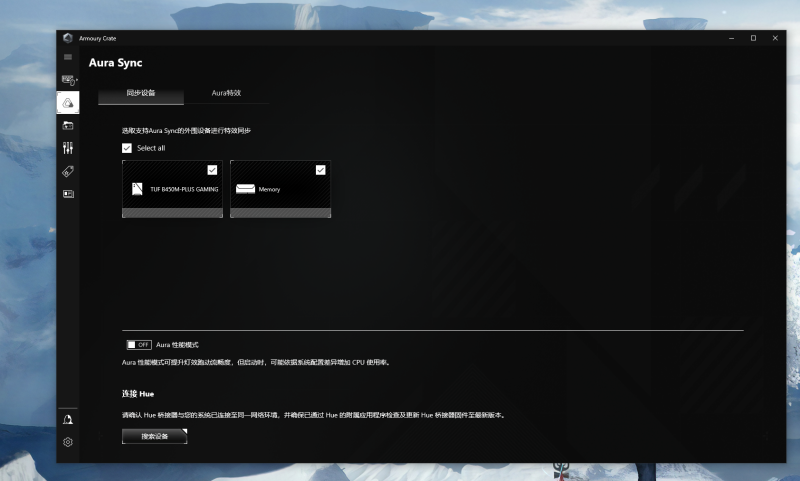Select the Aura Sync triangle sidebar icon
Image resolution: width=800 pixels, height=481 pixels.
(x=68, y=102)
